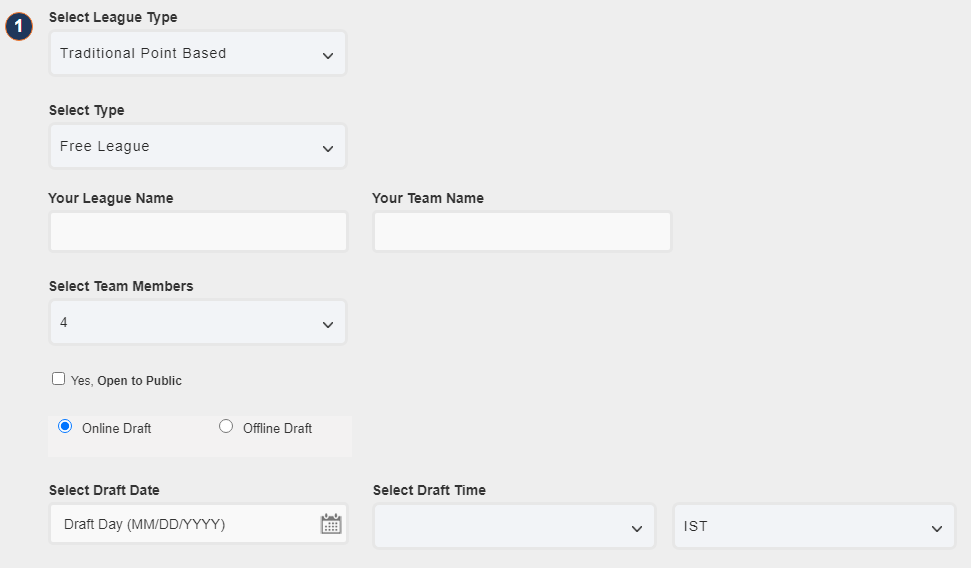Expand the Traditional Point Based dropdown

tap(198, 53)
